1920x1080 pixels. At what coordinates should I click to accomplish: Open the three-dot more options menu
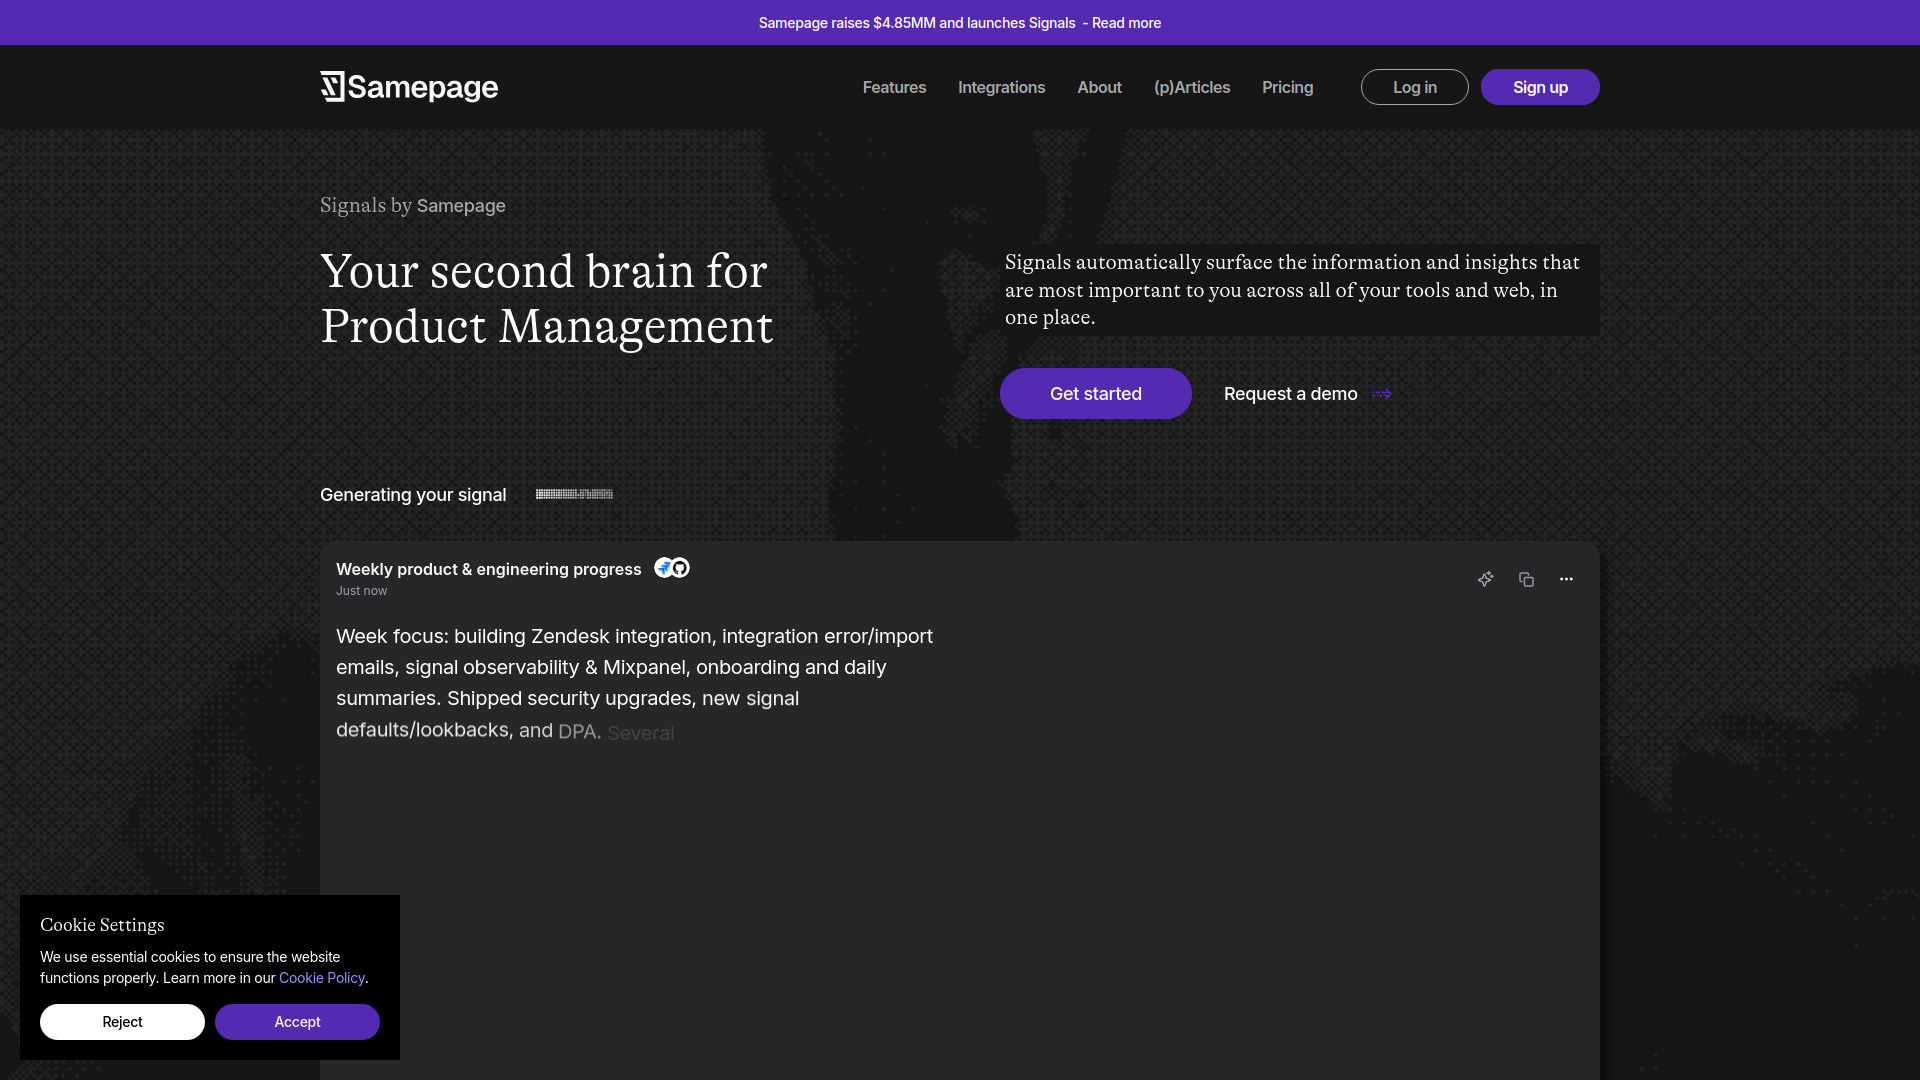(1566, 579)
